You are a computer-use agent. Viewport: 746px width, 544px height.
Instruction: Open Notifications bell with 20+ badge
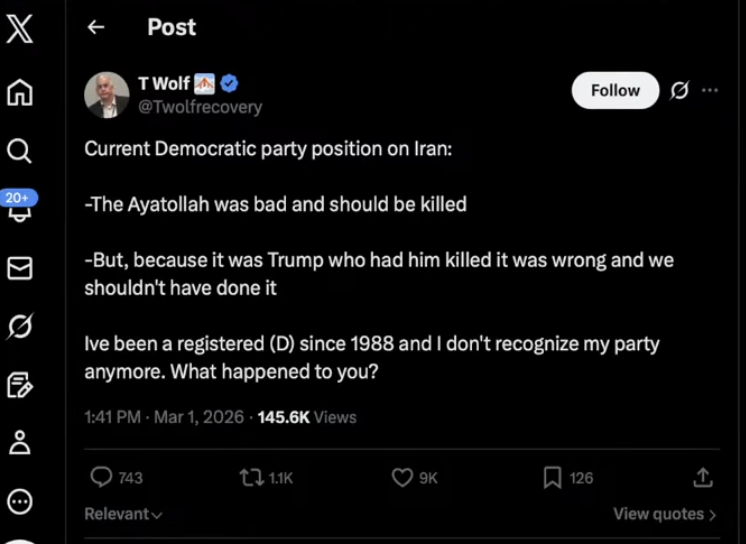(x=20, y=206)
